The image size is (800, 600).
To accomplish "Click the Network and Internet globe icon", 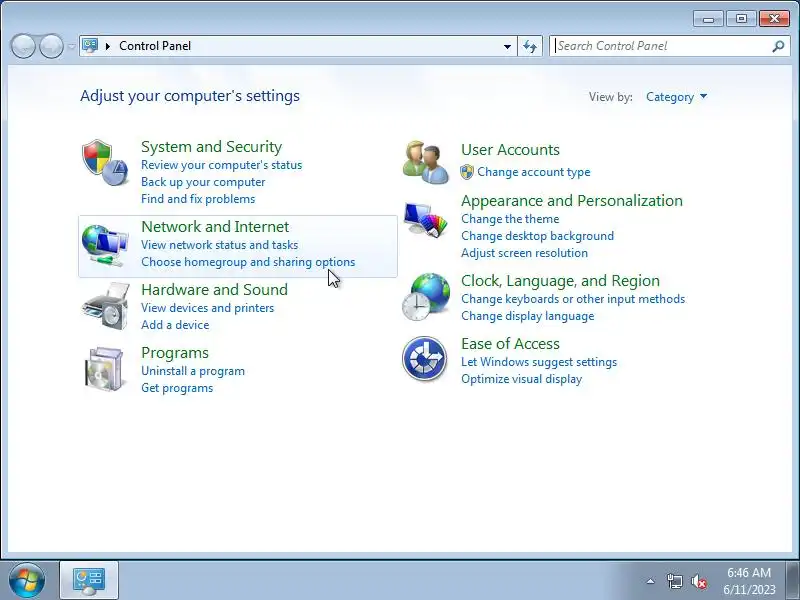I will coord(105,246).
